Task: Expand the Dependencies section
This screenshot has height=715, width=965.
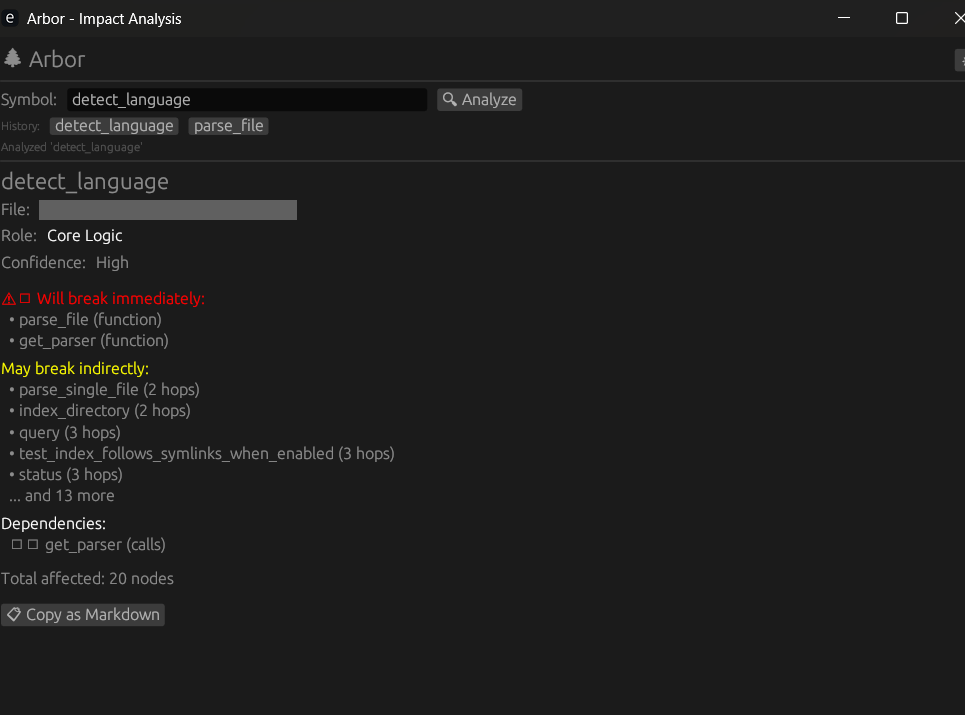Action: pos(53,523)
